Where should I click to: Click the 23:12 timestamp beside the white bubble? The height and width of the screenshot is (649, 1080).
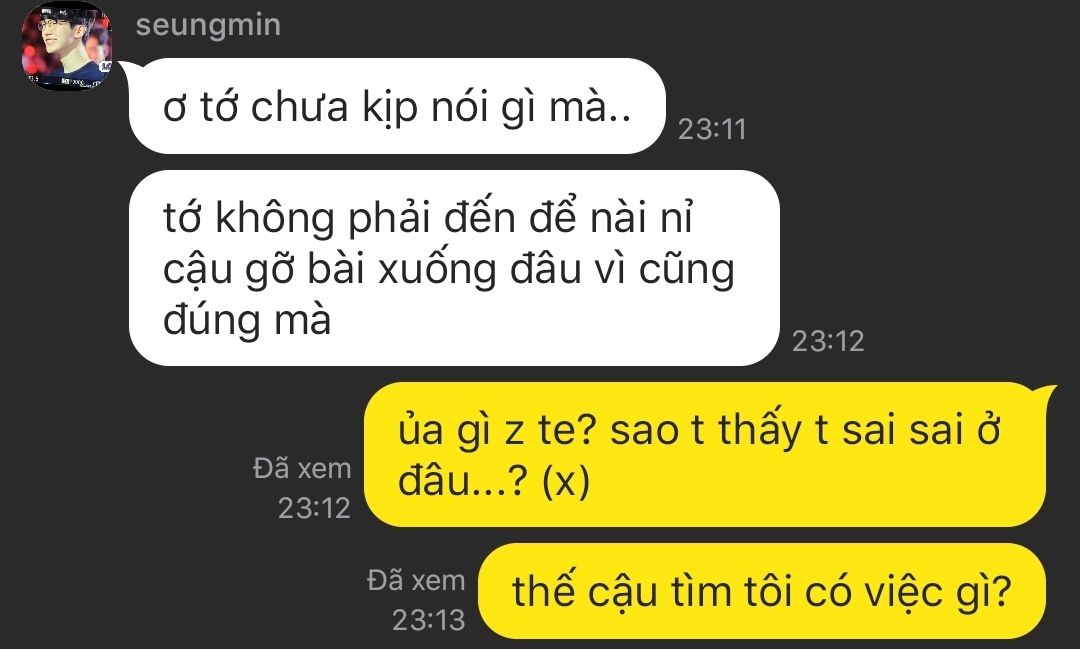point(828,341)
